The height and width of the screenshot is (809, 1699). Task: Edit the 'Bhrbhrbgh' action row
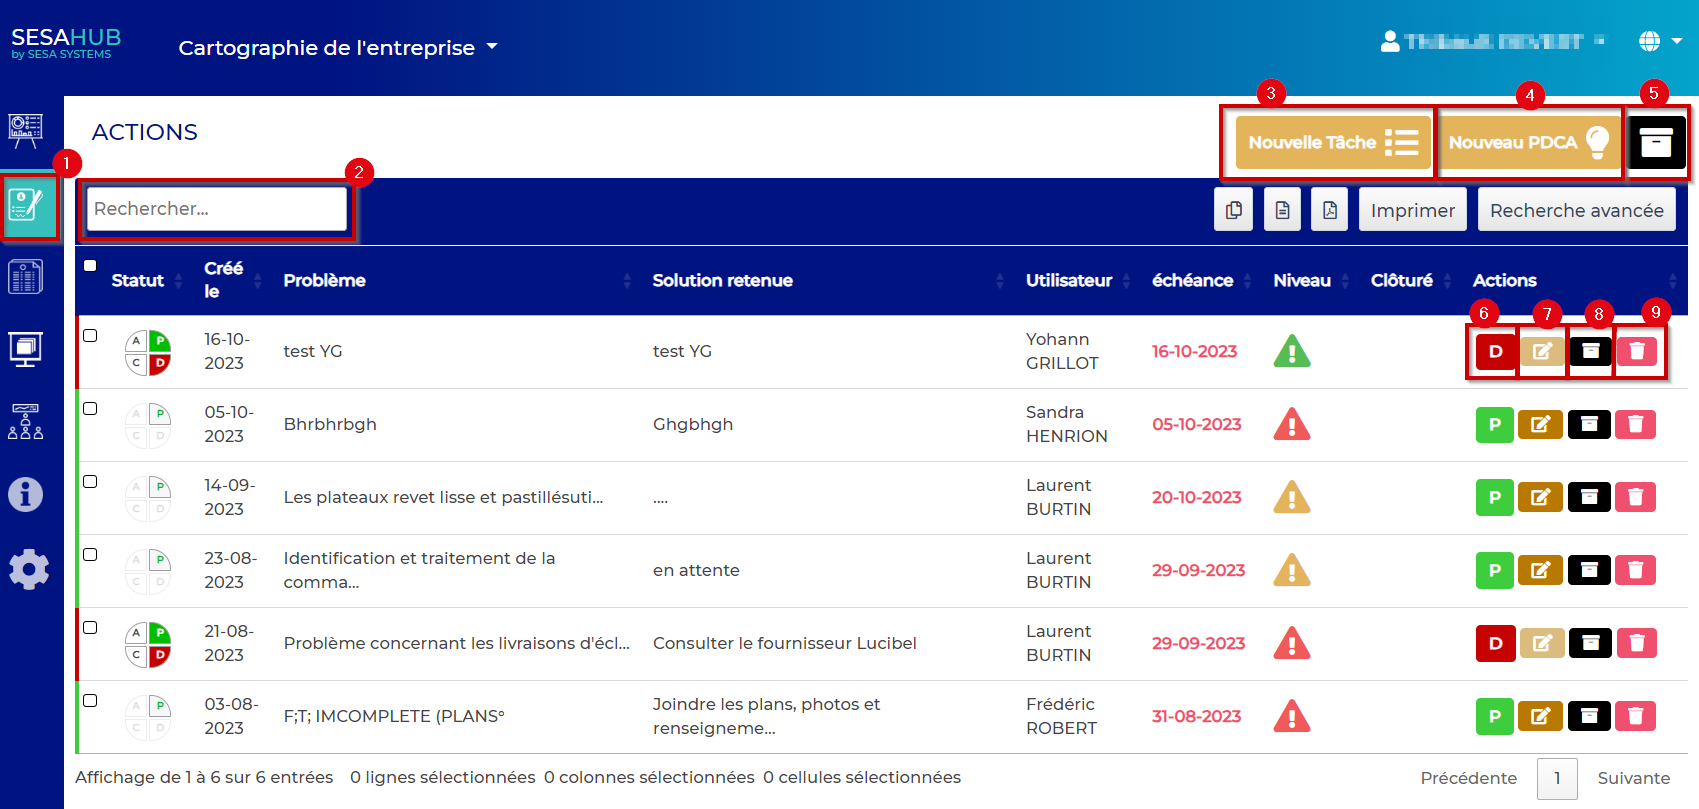[1540, 424]
